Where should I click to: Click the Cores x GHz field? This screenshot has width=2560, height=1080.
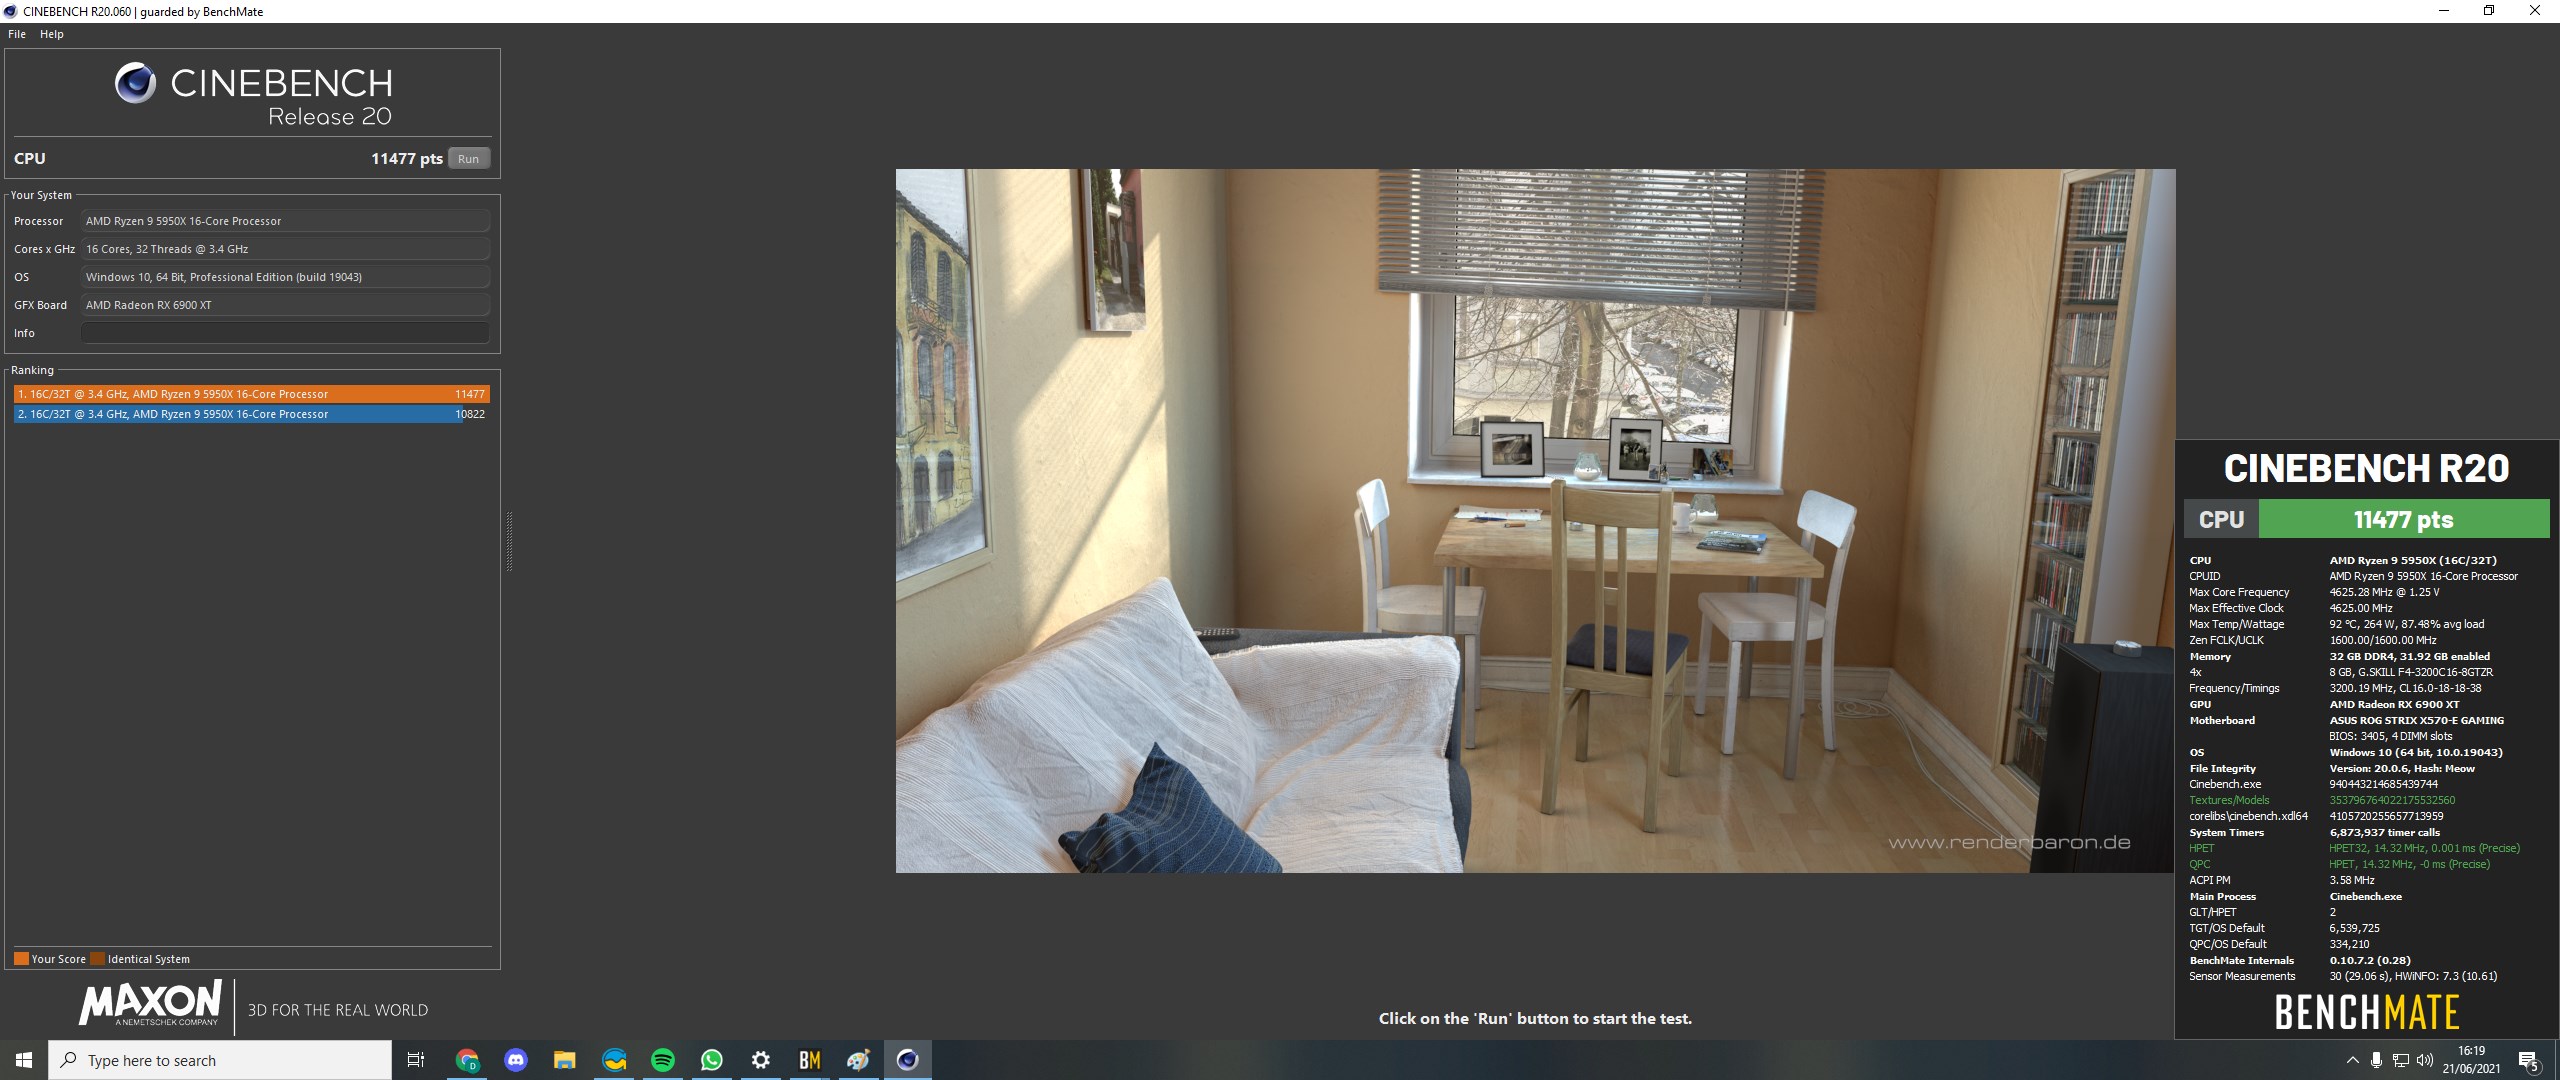pos(285,249)
